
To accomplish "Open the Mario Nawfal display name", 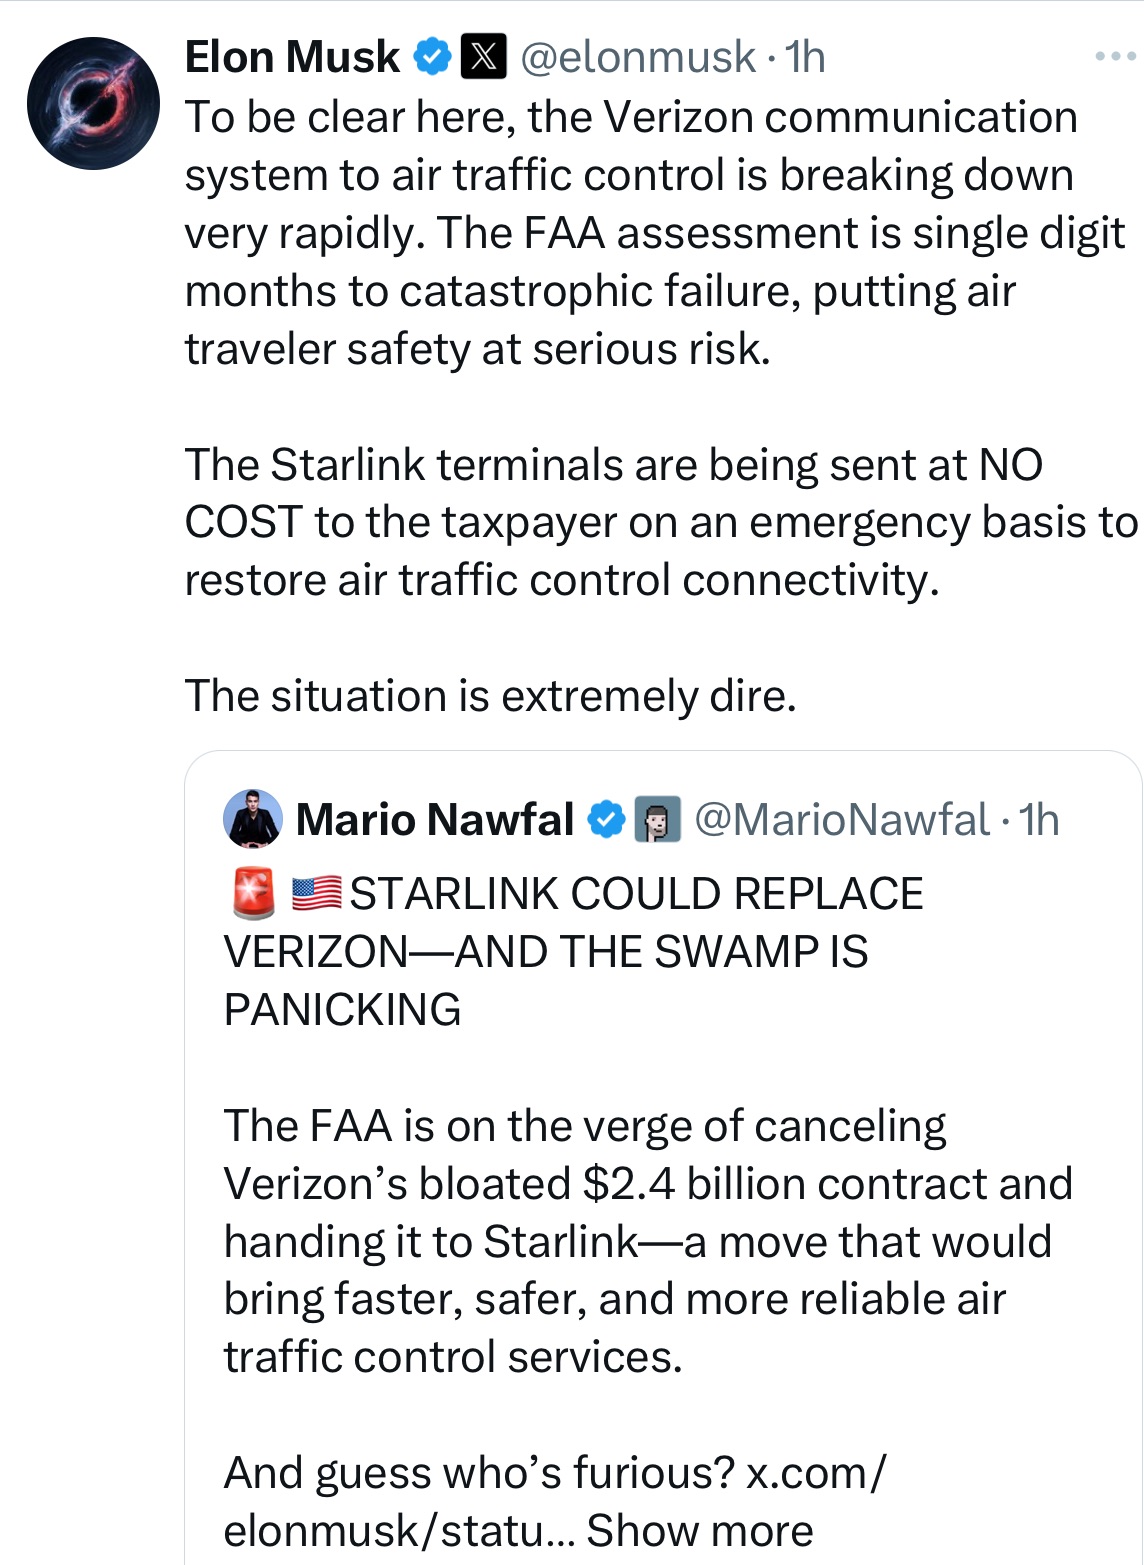I will click(x=435, y=819).
